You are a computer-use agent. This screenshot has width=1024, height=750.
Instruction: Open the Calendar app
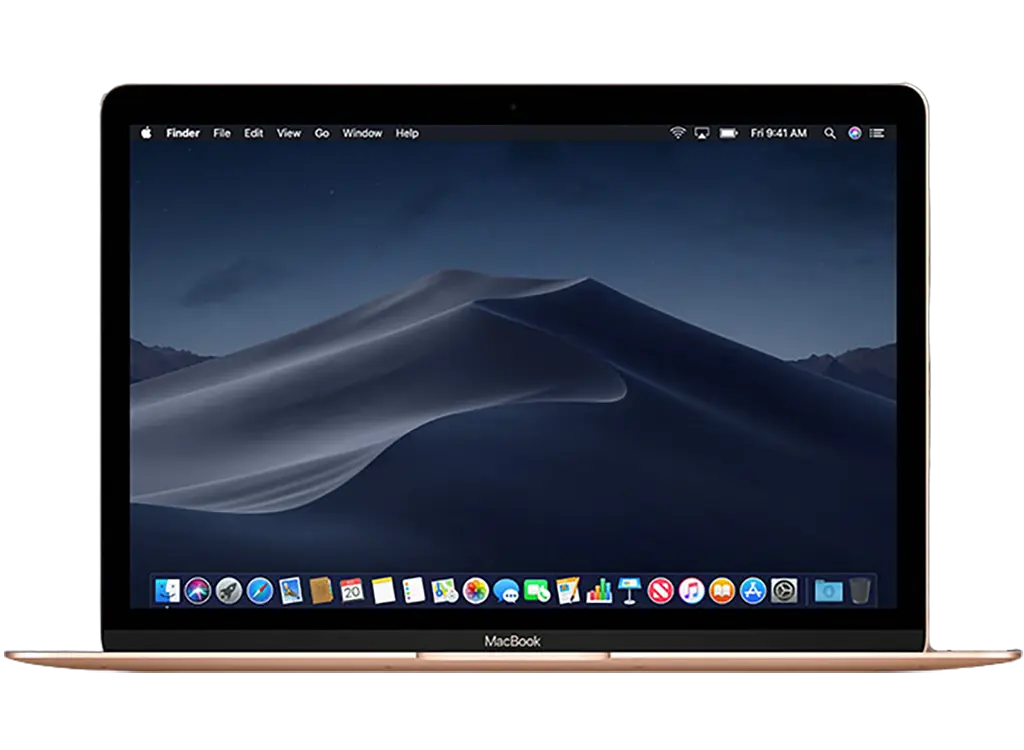tap(350, 592)
